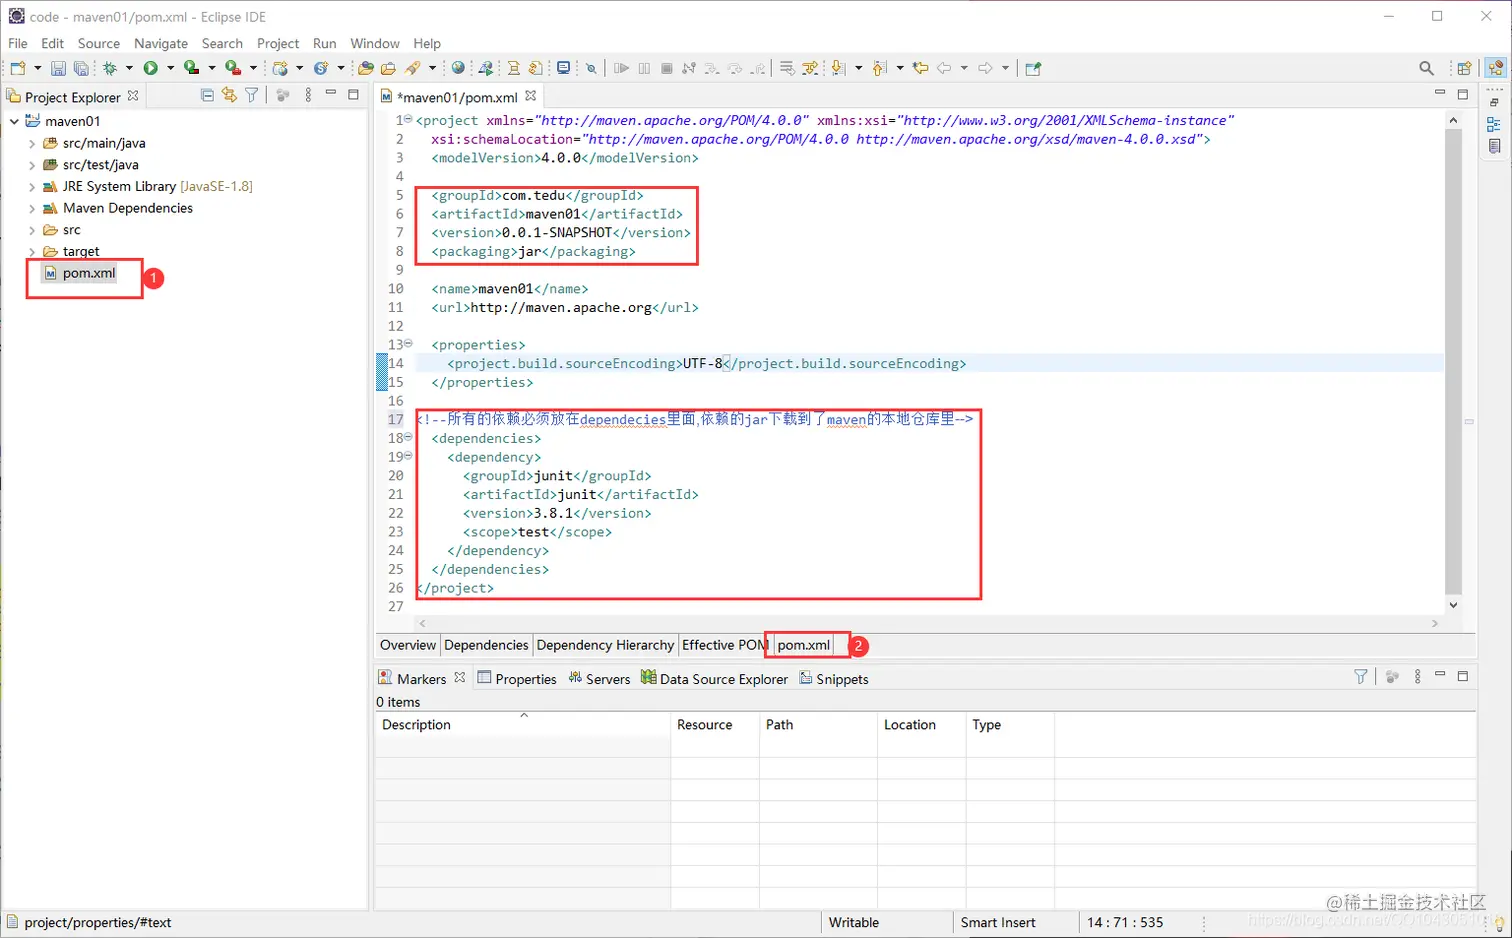Open the Navigate menu
Viewport: 1512px width, 938px height.
(x=161, y=43)
